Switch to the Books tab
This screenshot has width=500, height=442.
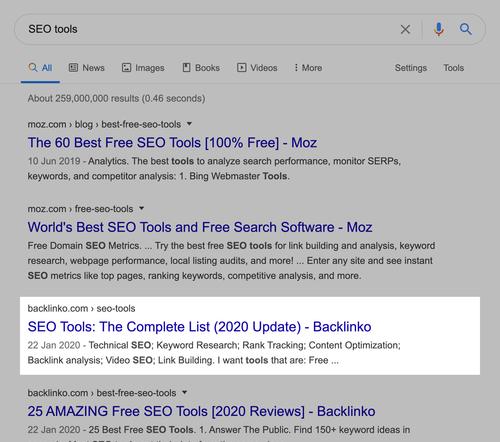(x=201, y=68)
